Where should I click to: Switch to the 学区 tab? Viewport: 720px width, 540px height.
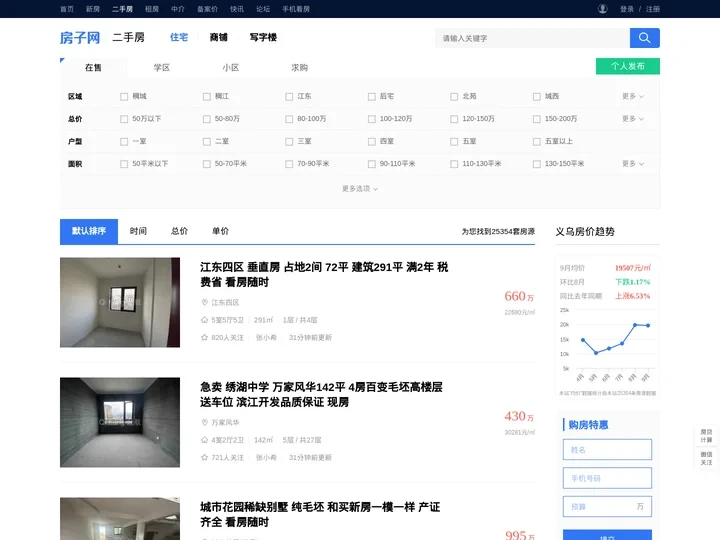tap(162, 68)
